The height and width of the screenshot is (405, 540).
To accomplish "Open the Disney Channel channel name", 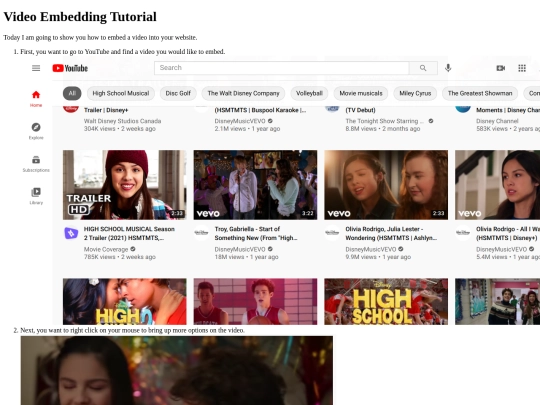I will pos(497,121).
